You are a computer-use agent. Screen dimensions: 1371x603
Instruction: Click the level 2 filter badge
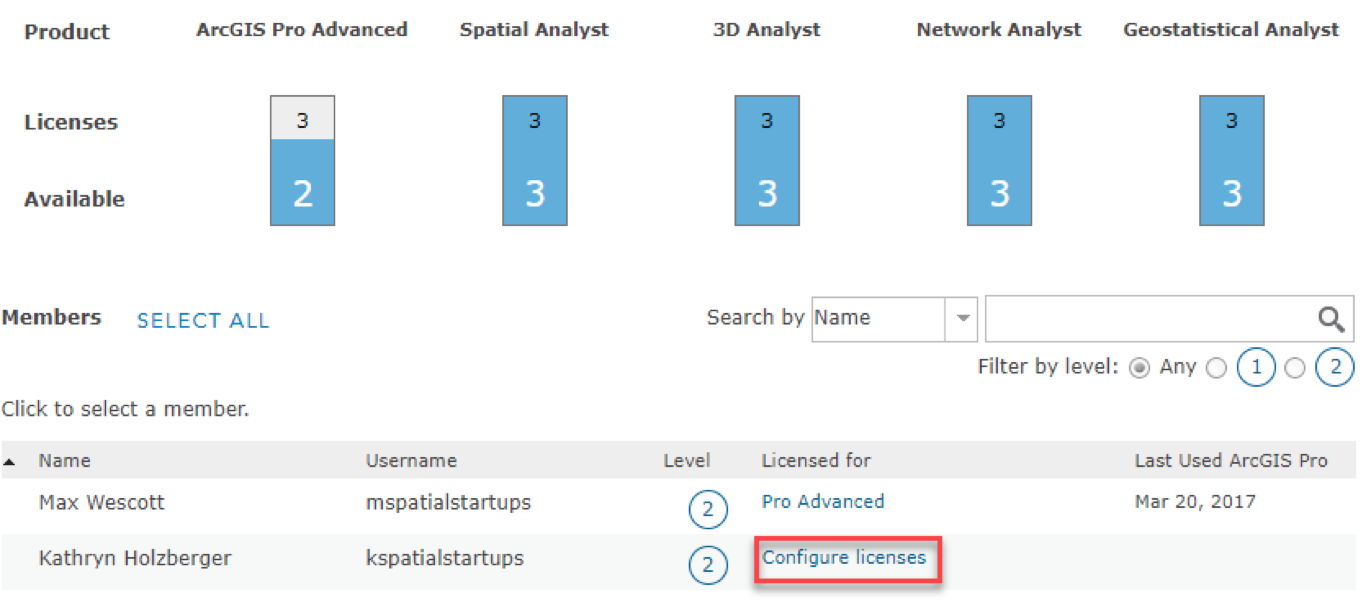(1335, 368)
